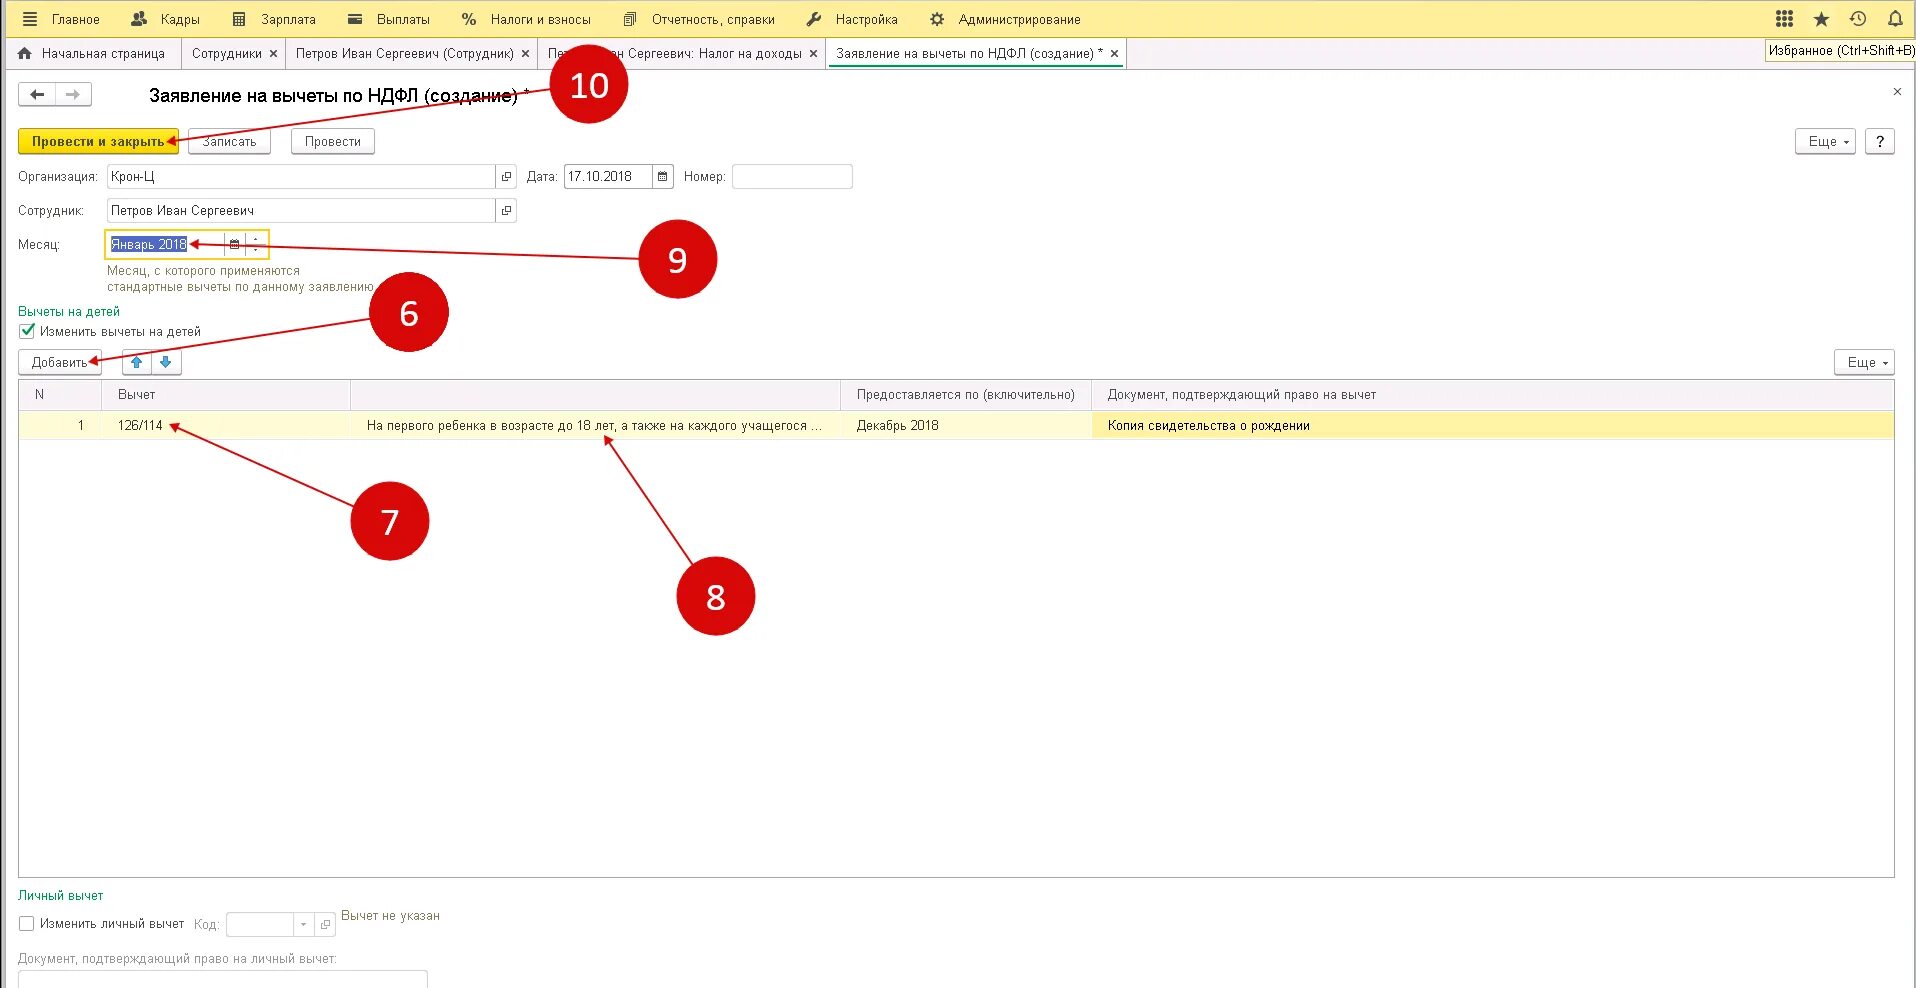Select row number 1 cell

pyautogui.click(x=60, y=426)
